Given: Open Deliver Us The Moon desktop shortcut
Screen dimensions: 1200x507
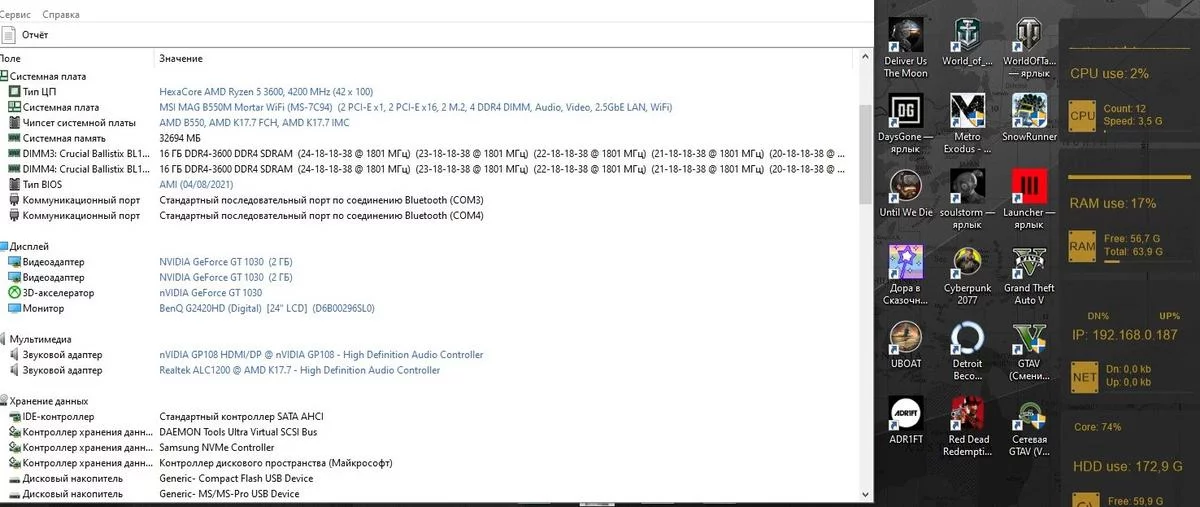Looking at the screenshot, I should click(906, 48).
